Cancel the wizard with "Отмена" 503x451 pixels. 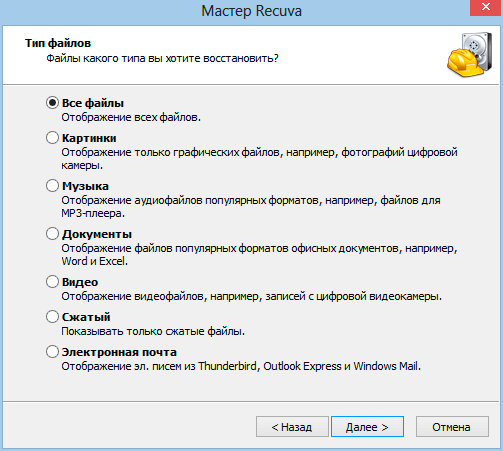(452, 427)
